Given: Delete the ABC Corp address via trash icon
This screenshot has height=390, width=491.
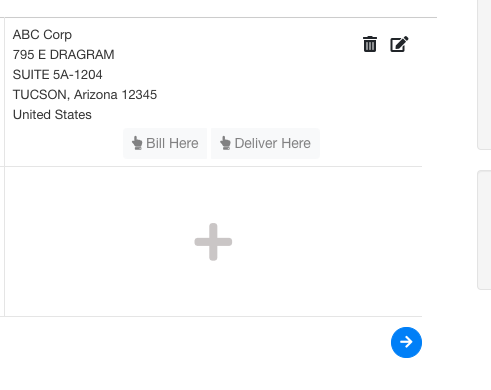Looking at the screenshot, I should click(x=370, y=44).
